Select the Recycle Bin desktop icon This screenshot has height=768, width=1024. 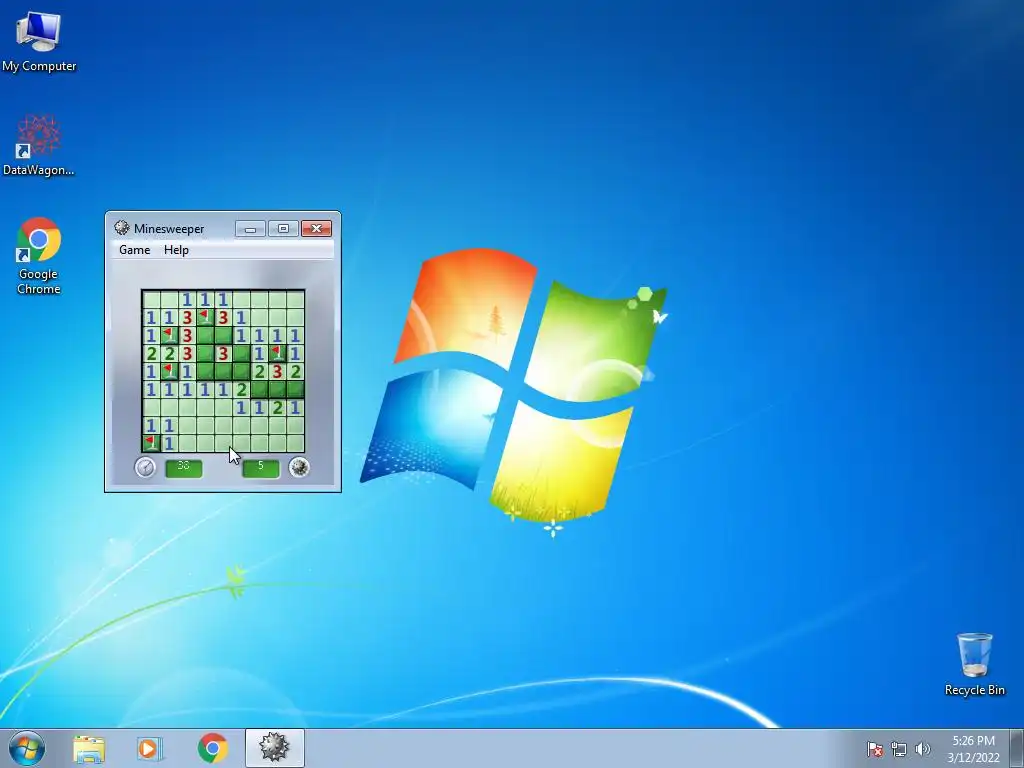pyautogui.click(x=974, y=664)
